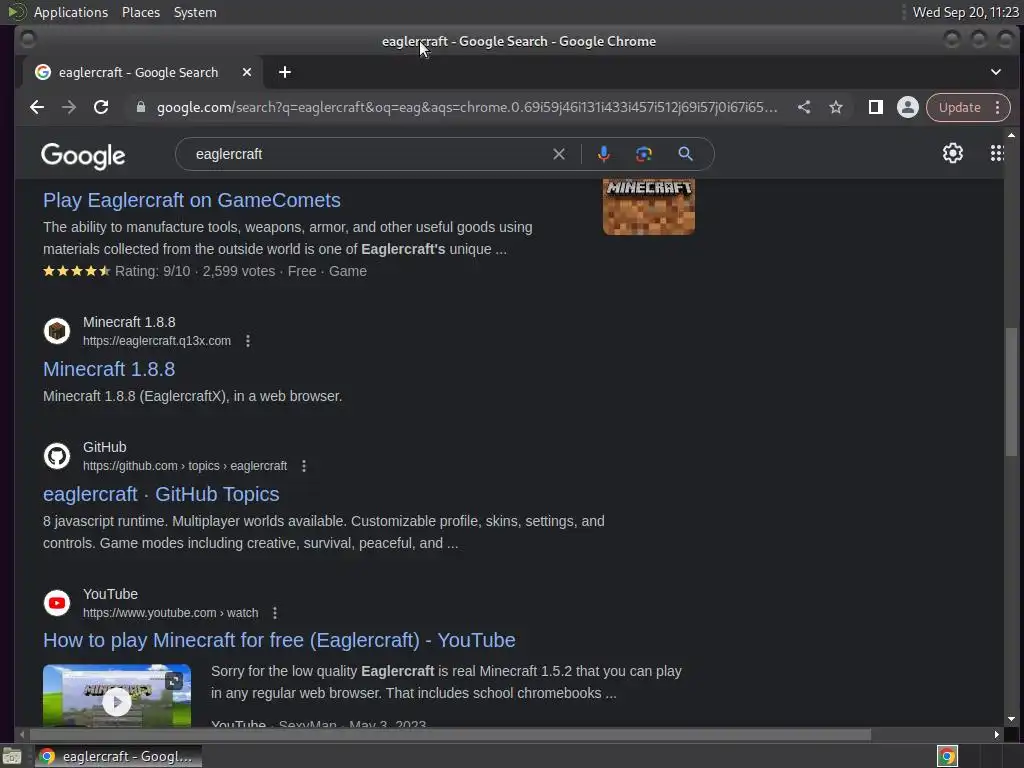The height and width of the screenshot is (768, 1024).
Task: Open the System menu
Action: tap(195, 12)
